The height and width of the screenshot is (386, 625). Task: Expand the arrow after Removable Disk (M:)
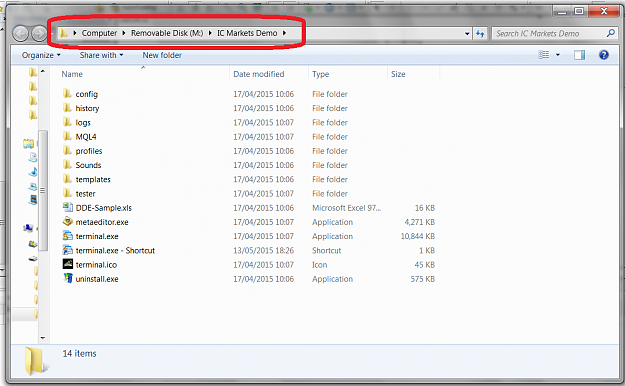point(210,33)
